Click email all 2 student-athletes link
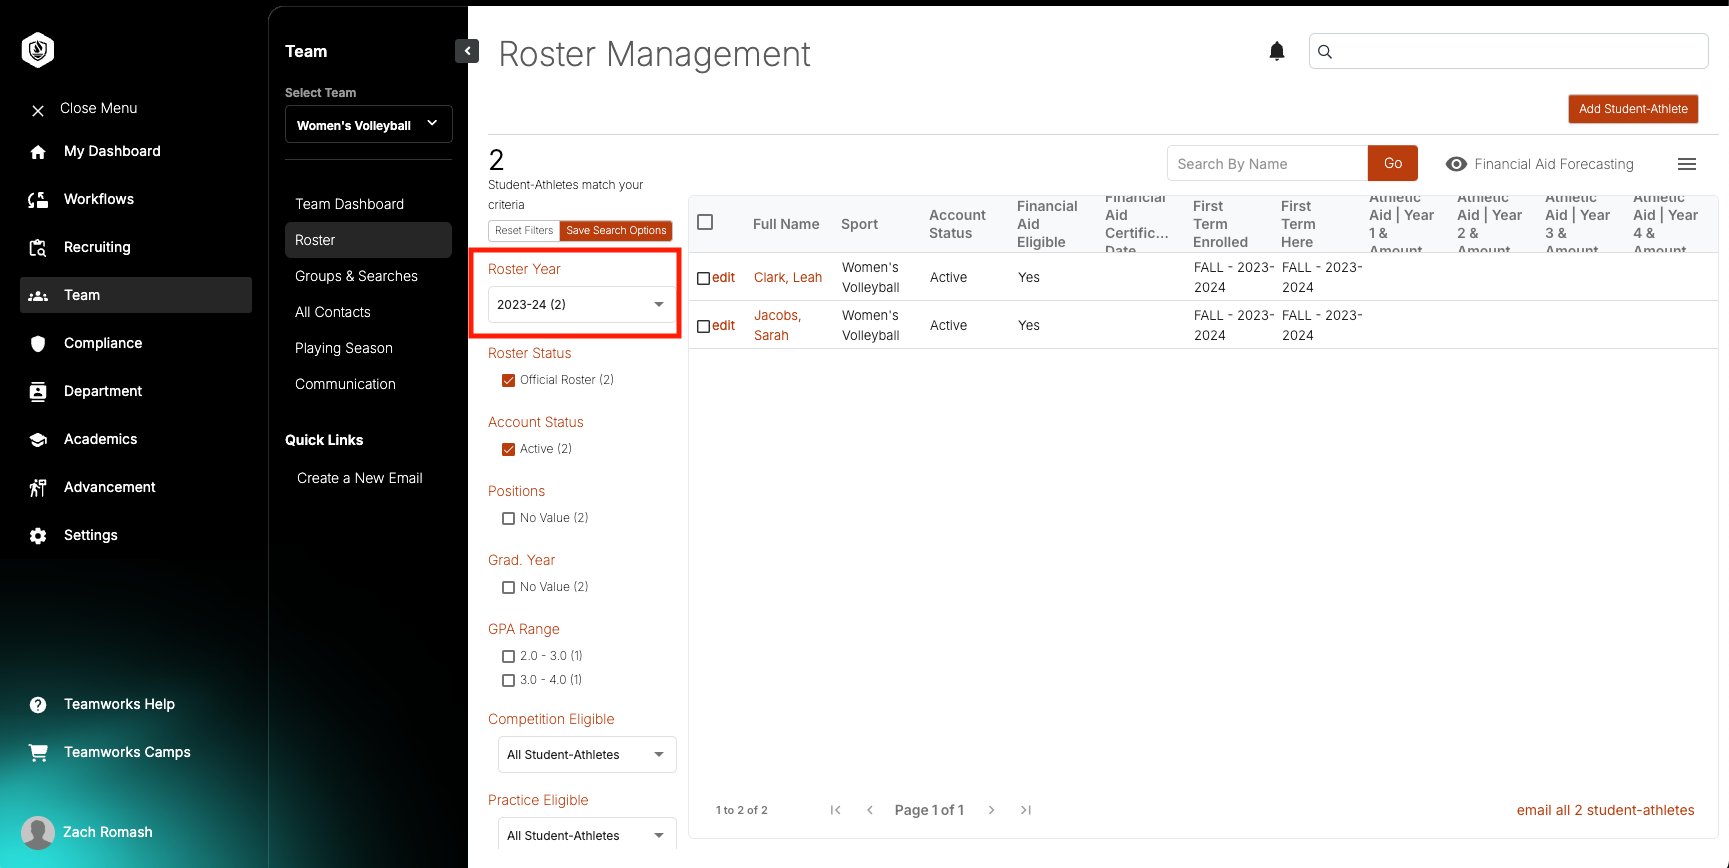 (1605, 810)
